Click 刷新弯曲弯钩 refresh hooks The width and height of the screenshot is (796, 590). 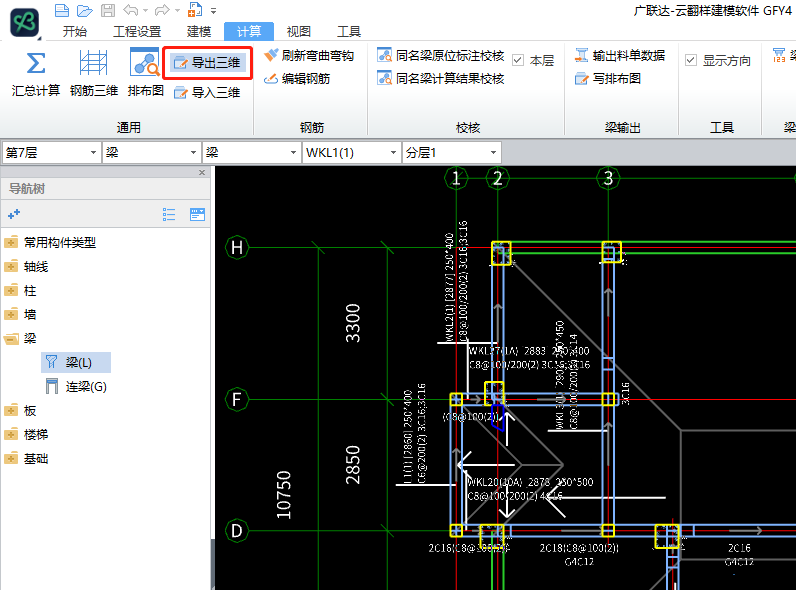tap(309, 55)
